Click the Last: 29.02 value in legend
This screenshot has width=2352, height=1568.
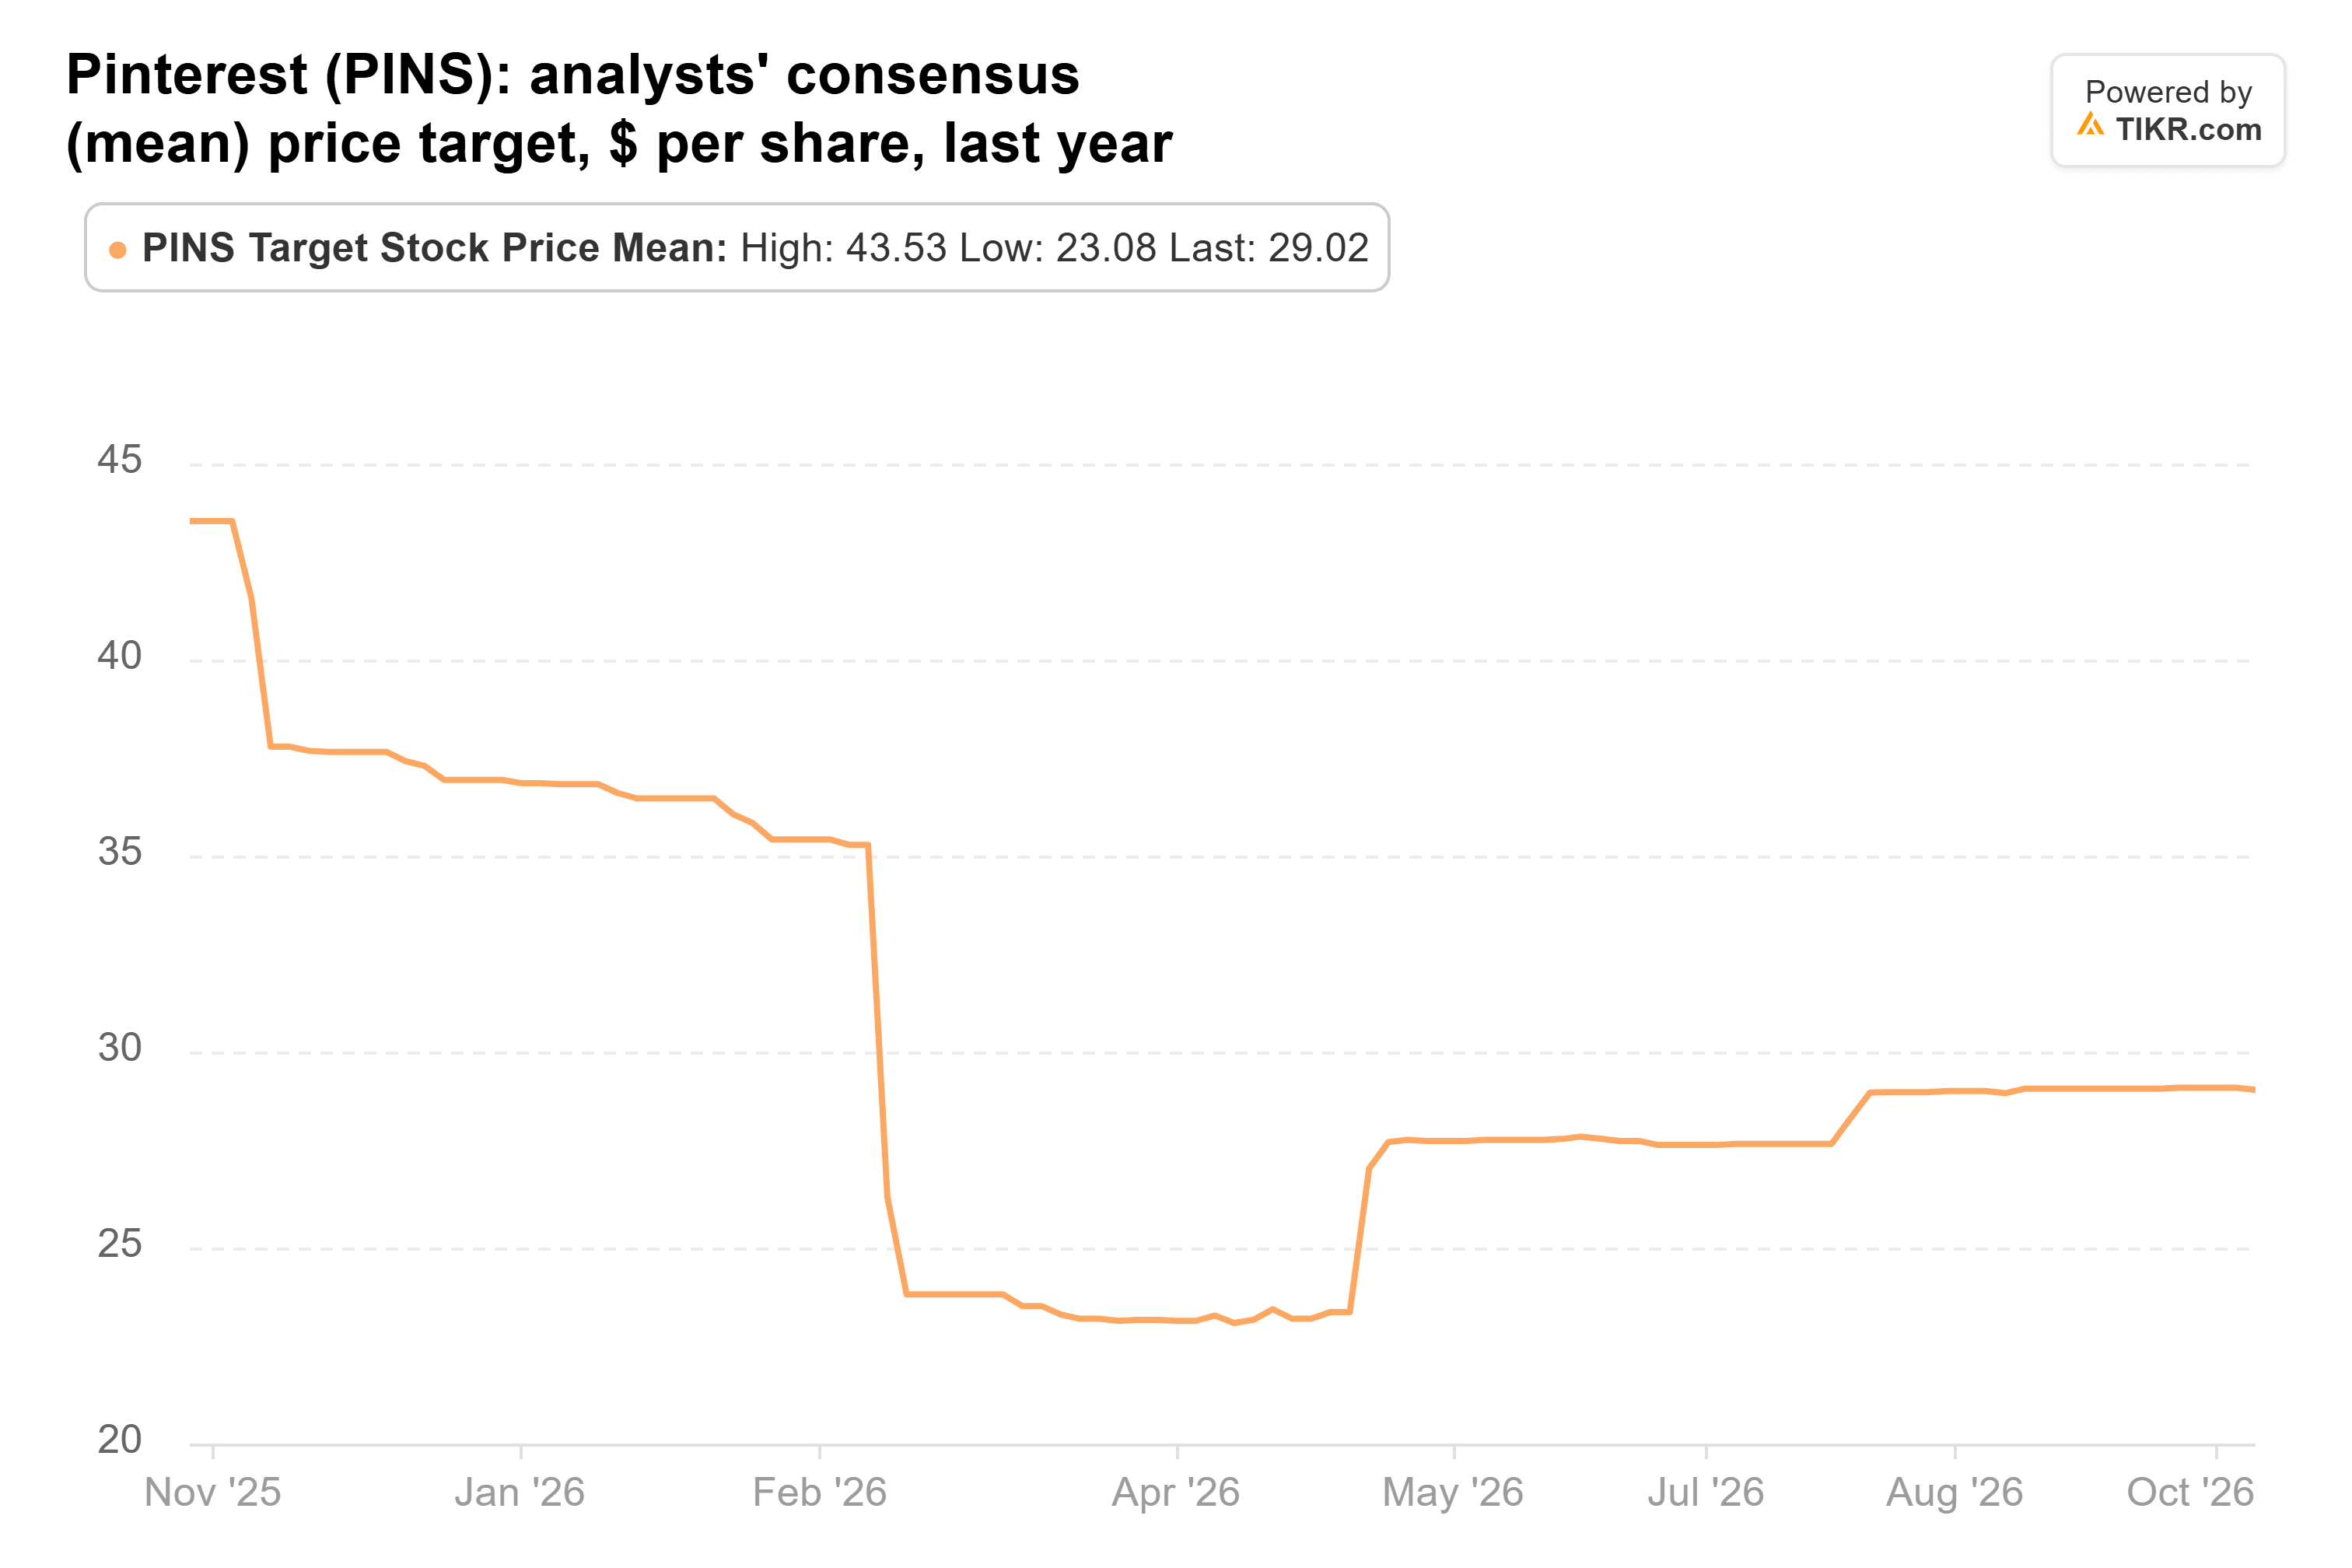1268,248
